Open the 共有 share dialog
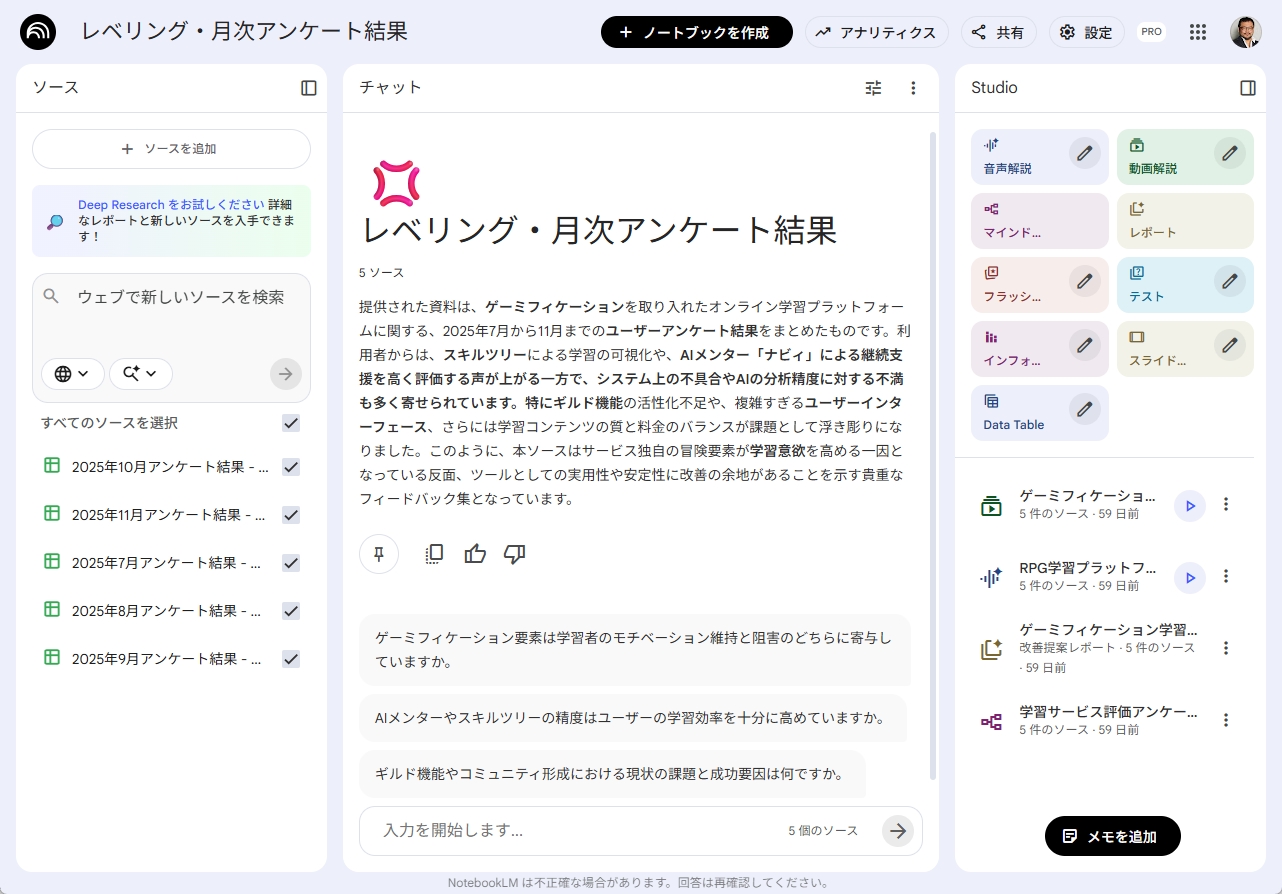Image resolution: width=1282 pixels, height=894 pixels. pyautogui.click(x=999, y=32)
